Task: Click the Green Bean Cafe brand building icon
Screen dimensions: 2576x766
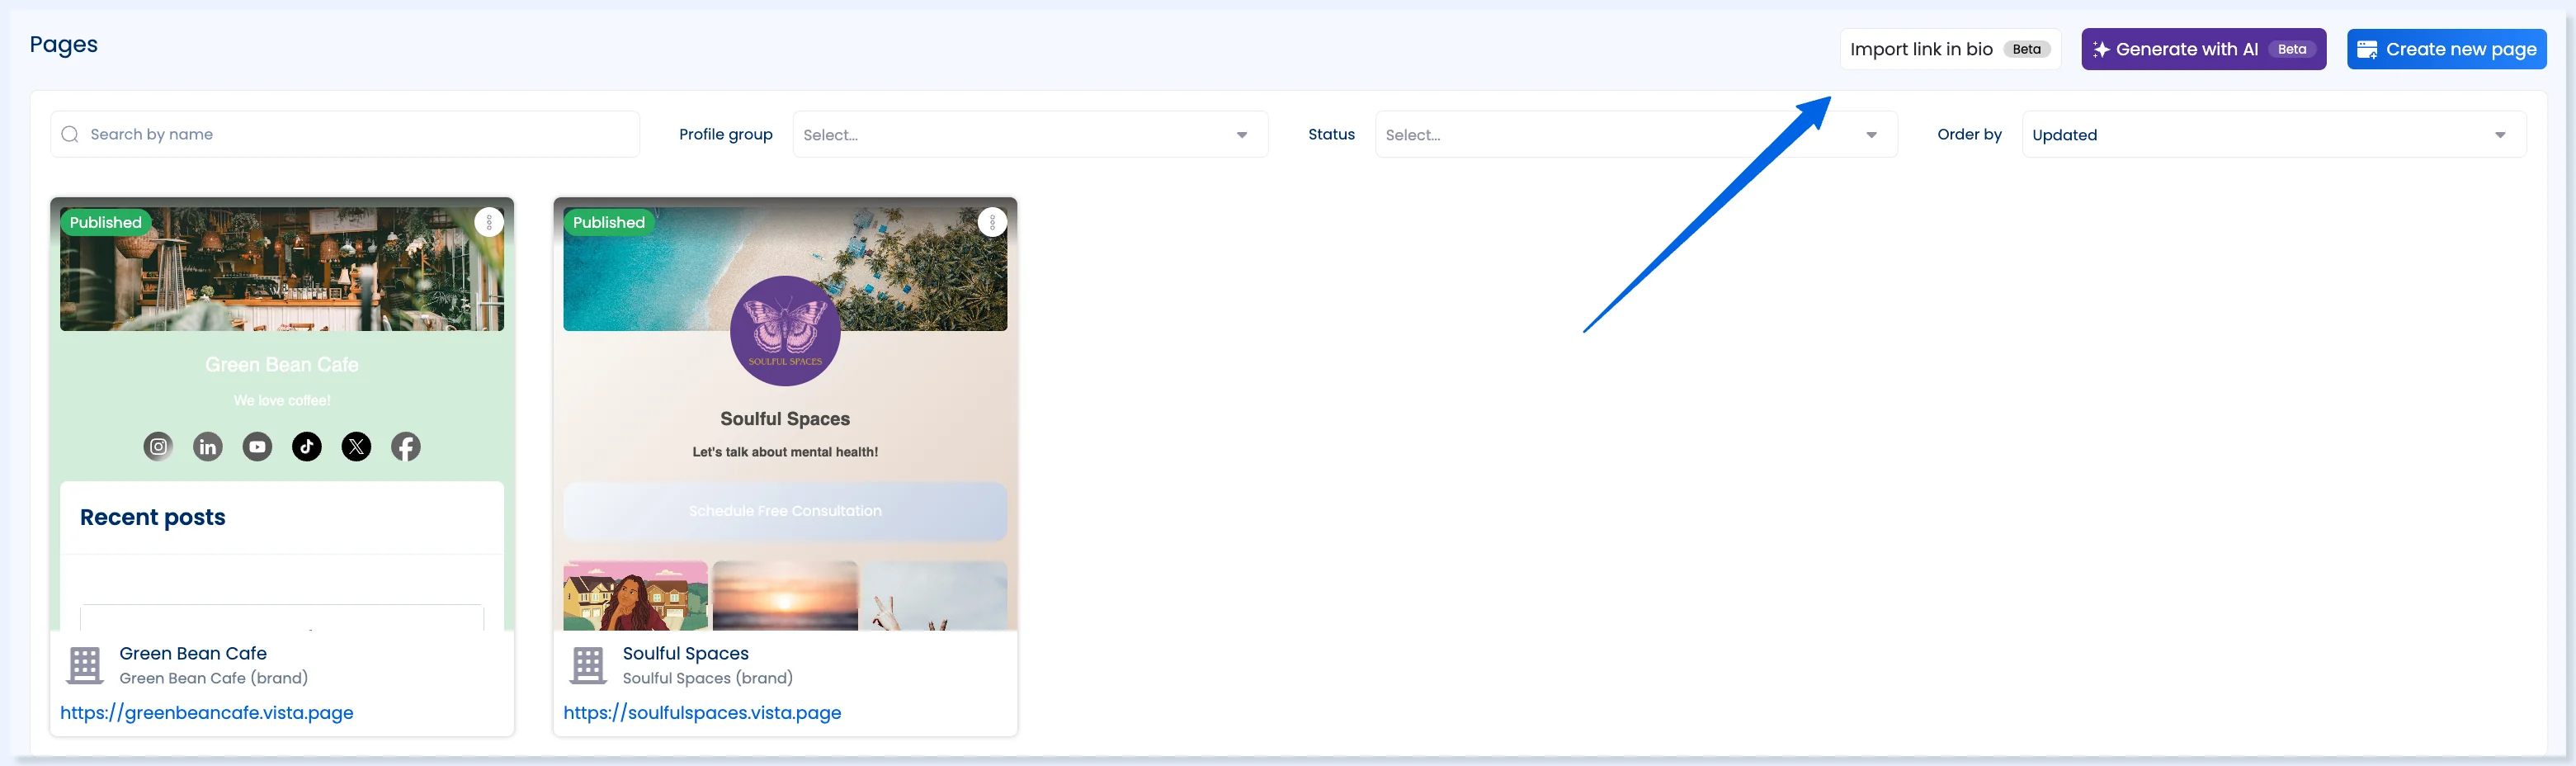Action: pyautogui.click(x=85, y=665)
